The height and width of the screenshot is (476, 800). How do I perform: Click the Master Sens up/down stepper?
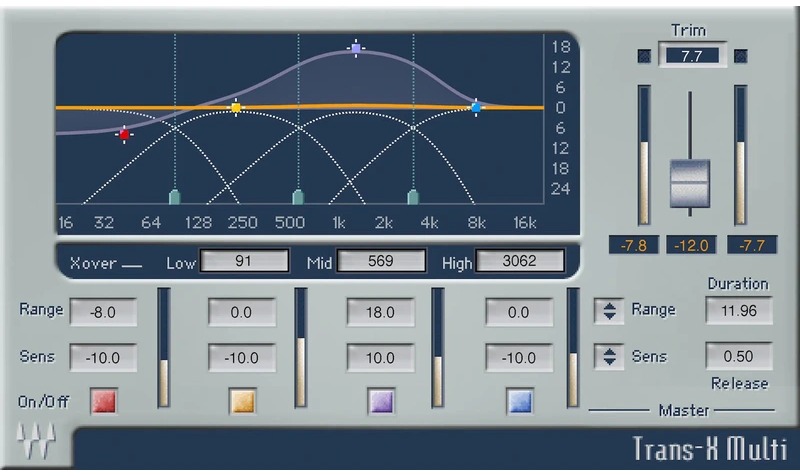[609, 356]
